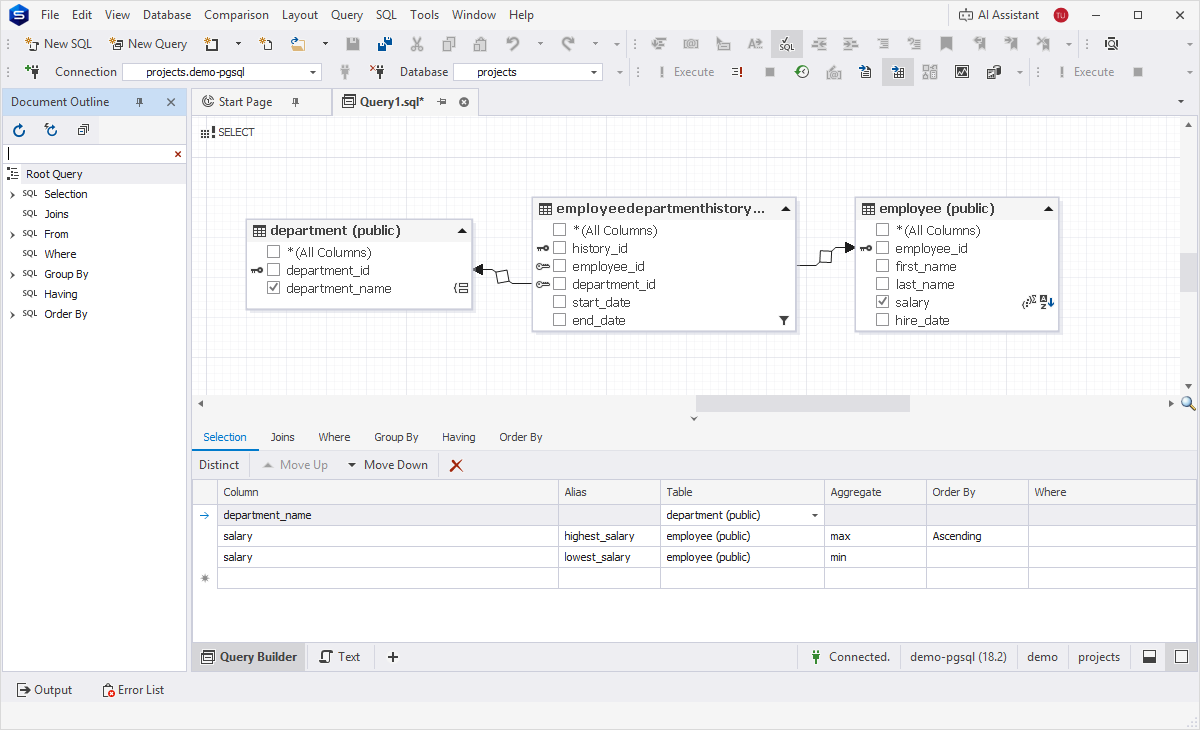Switch to the Joins tab

tap(283, 437)
